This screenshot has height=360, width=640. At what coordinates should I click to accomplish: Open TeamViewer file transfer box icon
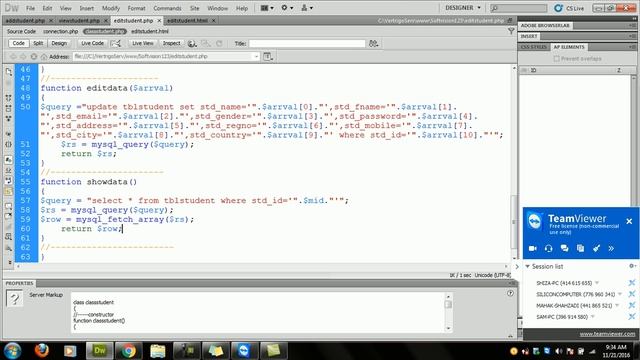580,248
